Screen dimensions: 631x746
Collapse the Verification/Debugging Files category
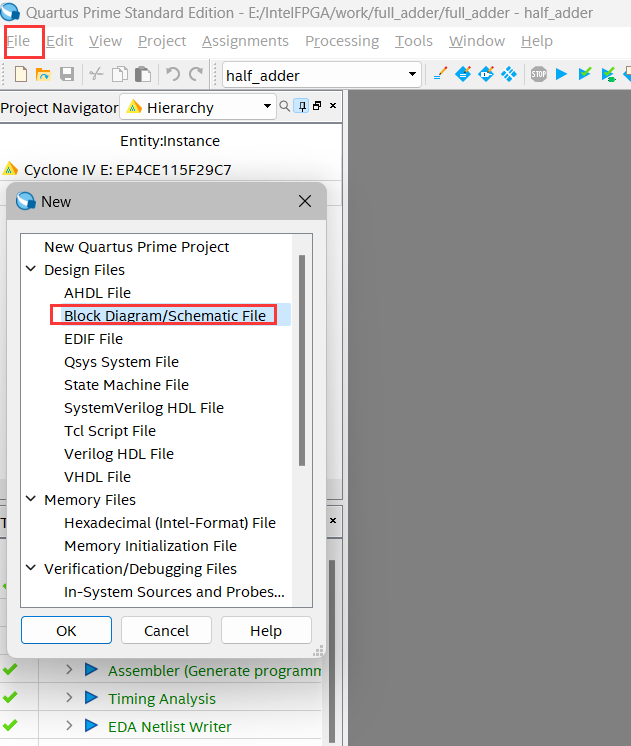[31, 568]
